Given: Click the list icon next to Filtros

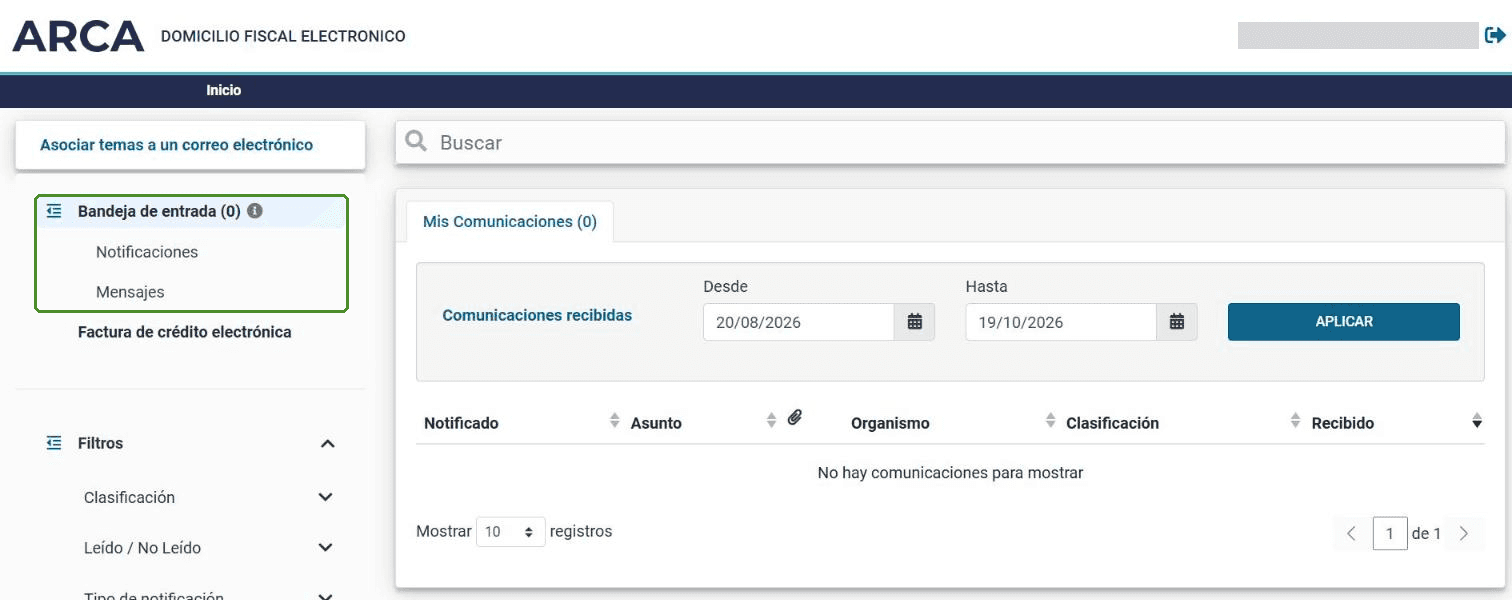Looking at the screenshot, I should click(54, 442).
